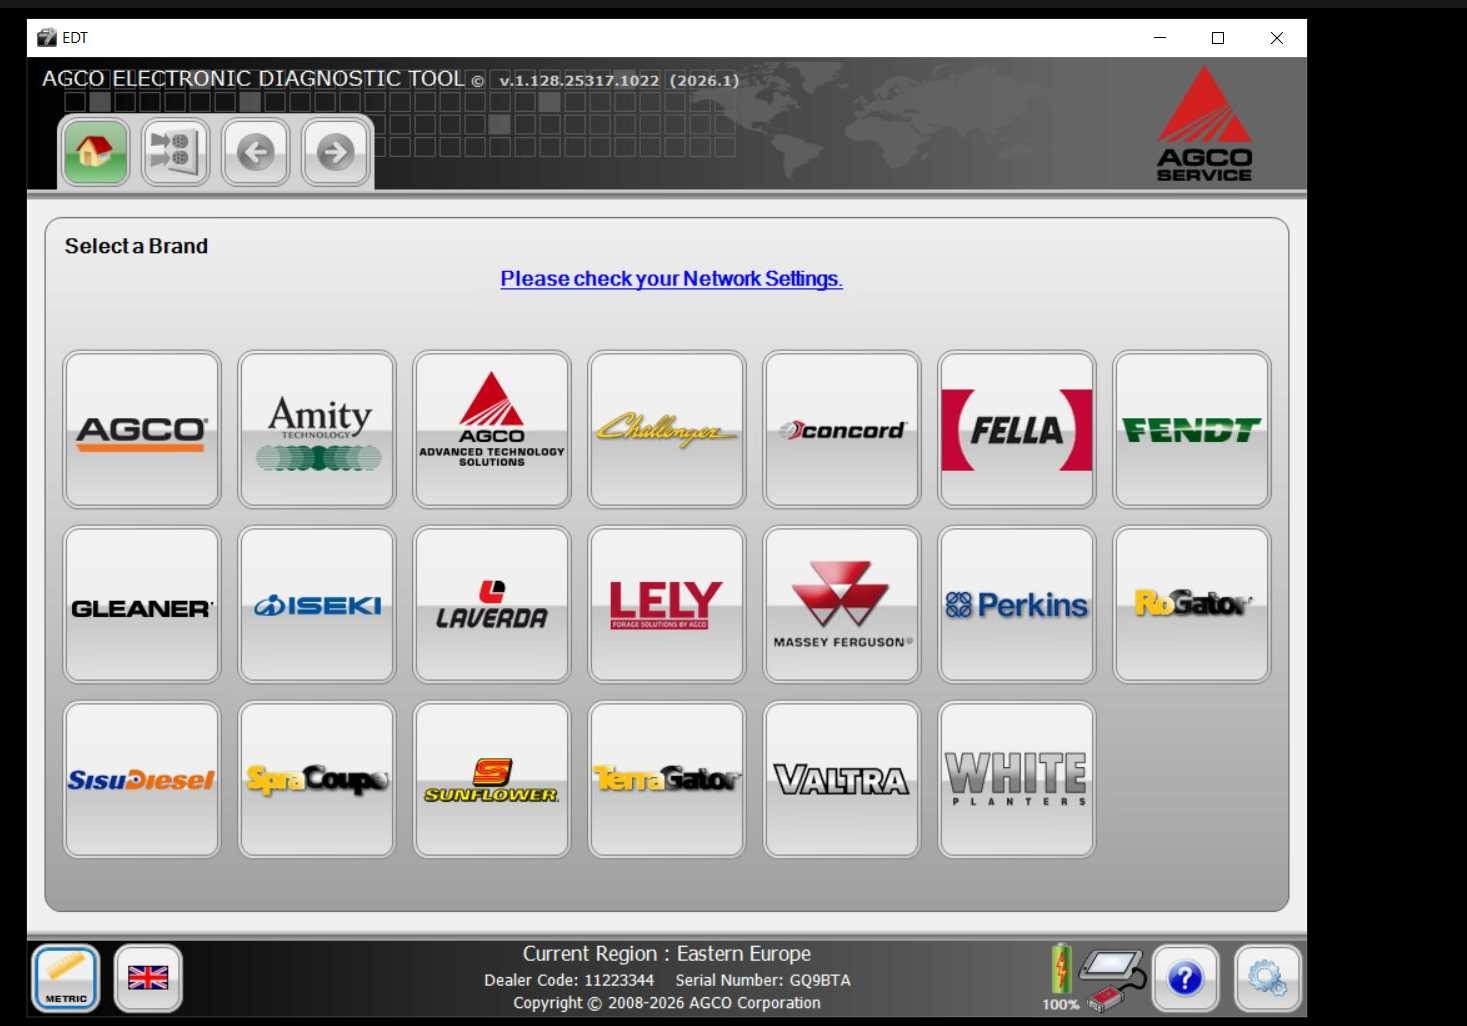Open the connection tree toolbar icon

(x=175, y=152)
